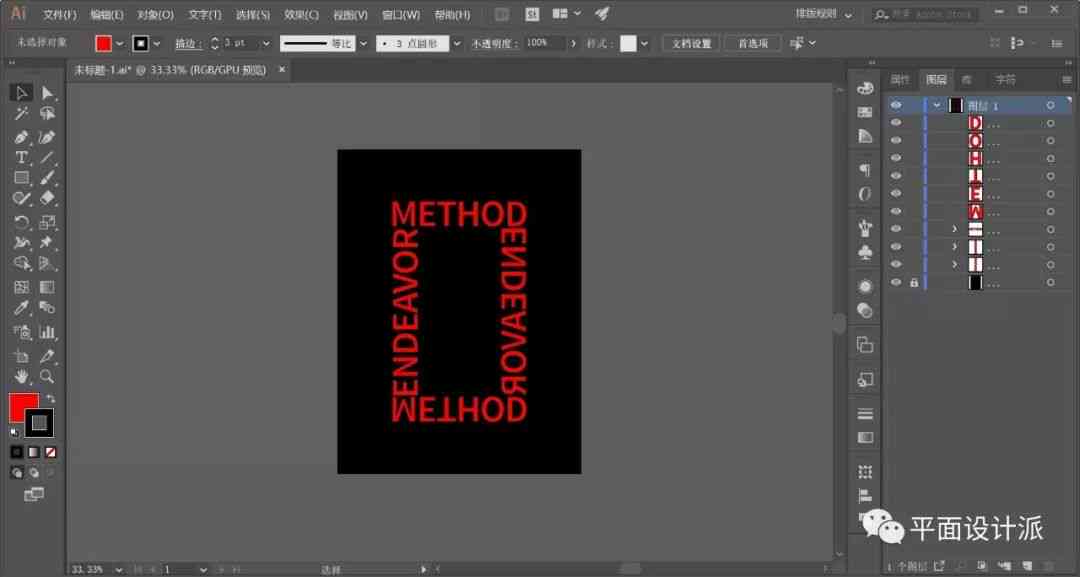Toggle visibility of the W letter sublayer
Viewport: 1080px width, 577px height.
tap(895, 211)
